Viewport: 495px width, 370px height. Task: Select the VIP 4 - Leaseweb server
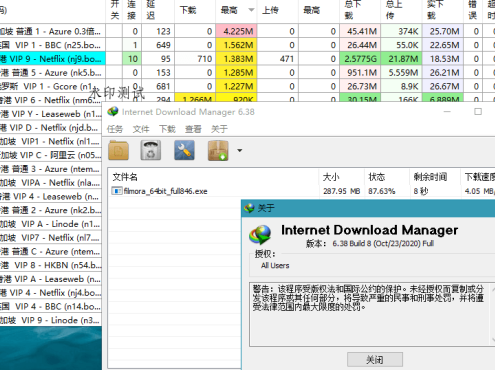coord(51,196)
